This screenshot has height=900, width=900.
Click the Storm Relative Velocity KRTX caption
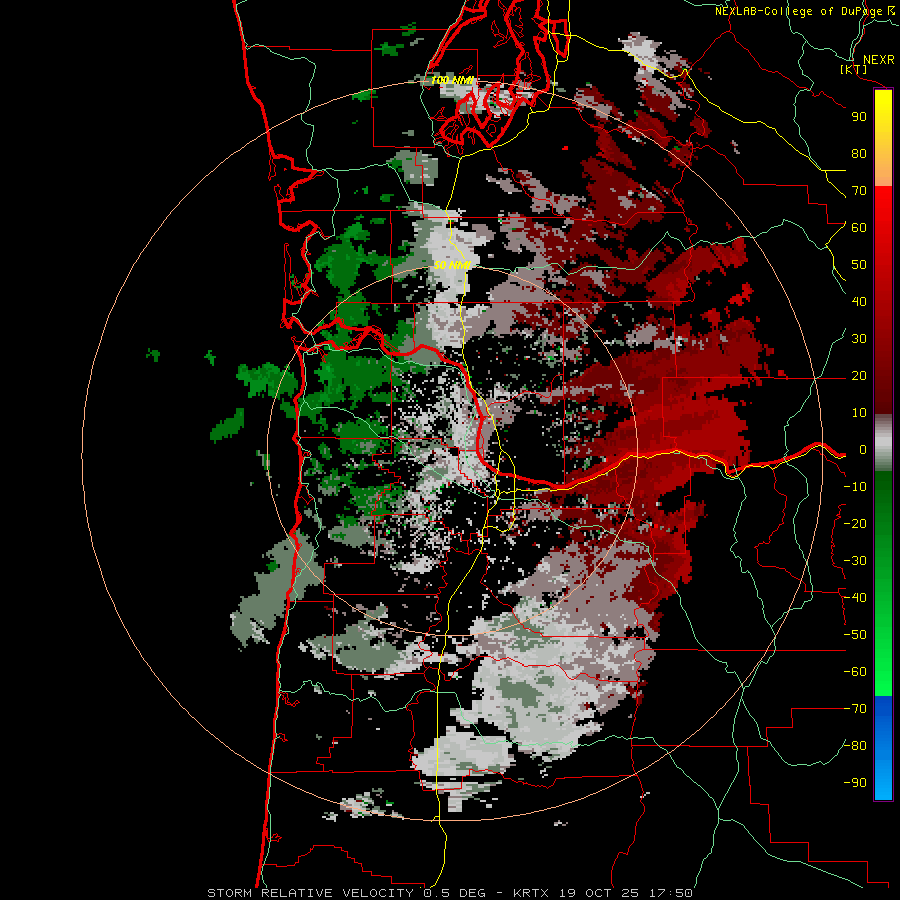450,893
